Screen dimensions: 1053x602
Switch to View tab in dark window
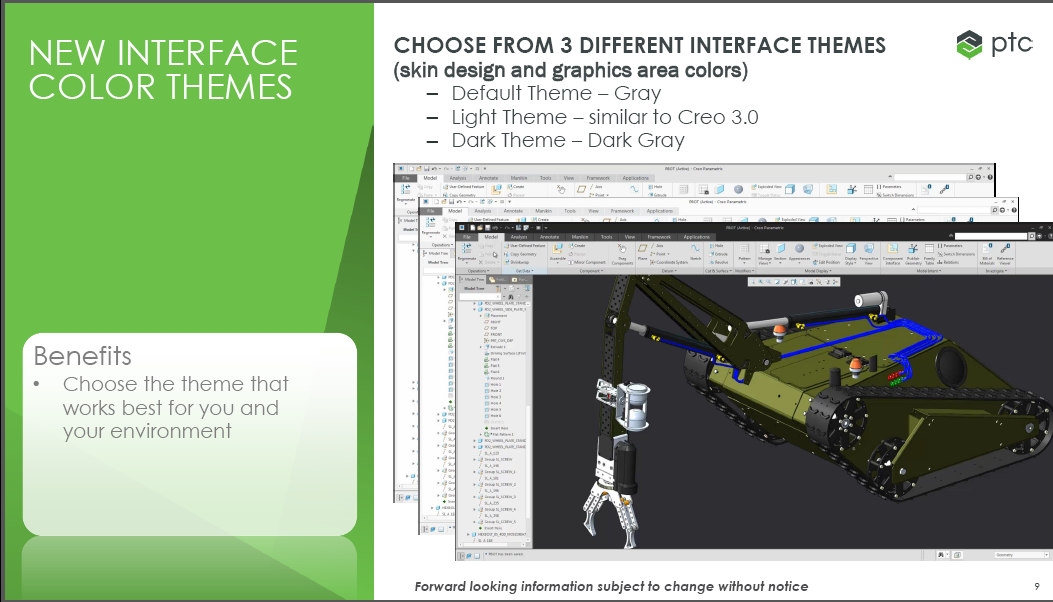630,237
